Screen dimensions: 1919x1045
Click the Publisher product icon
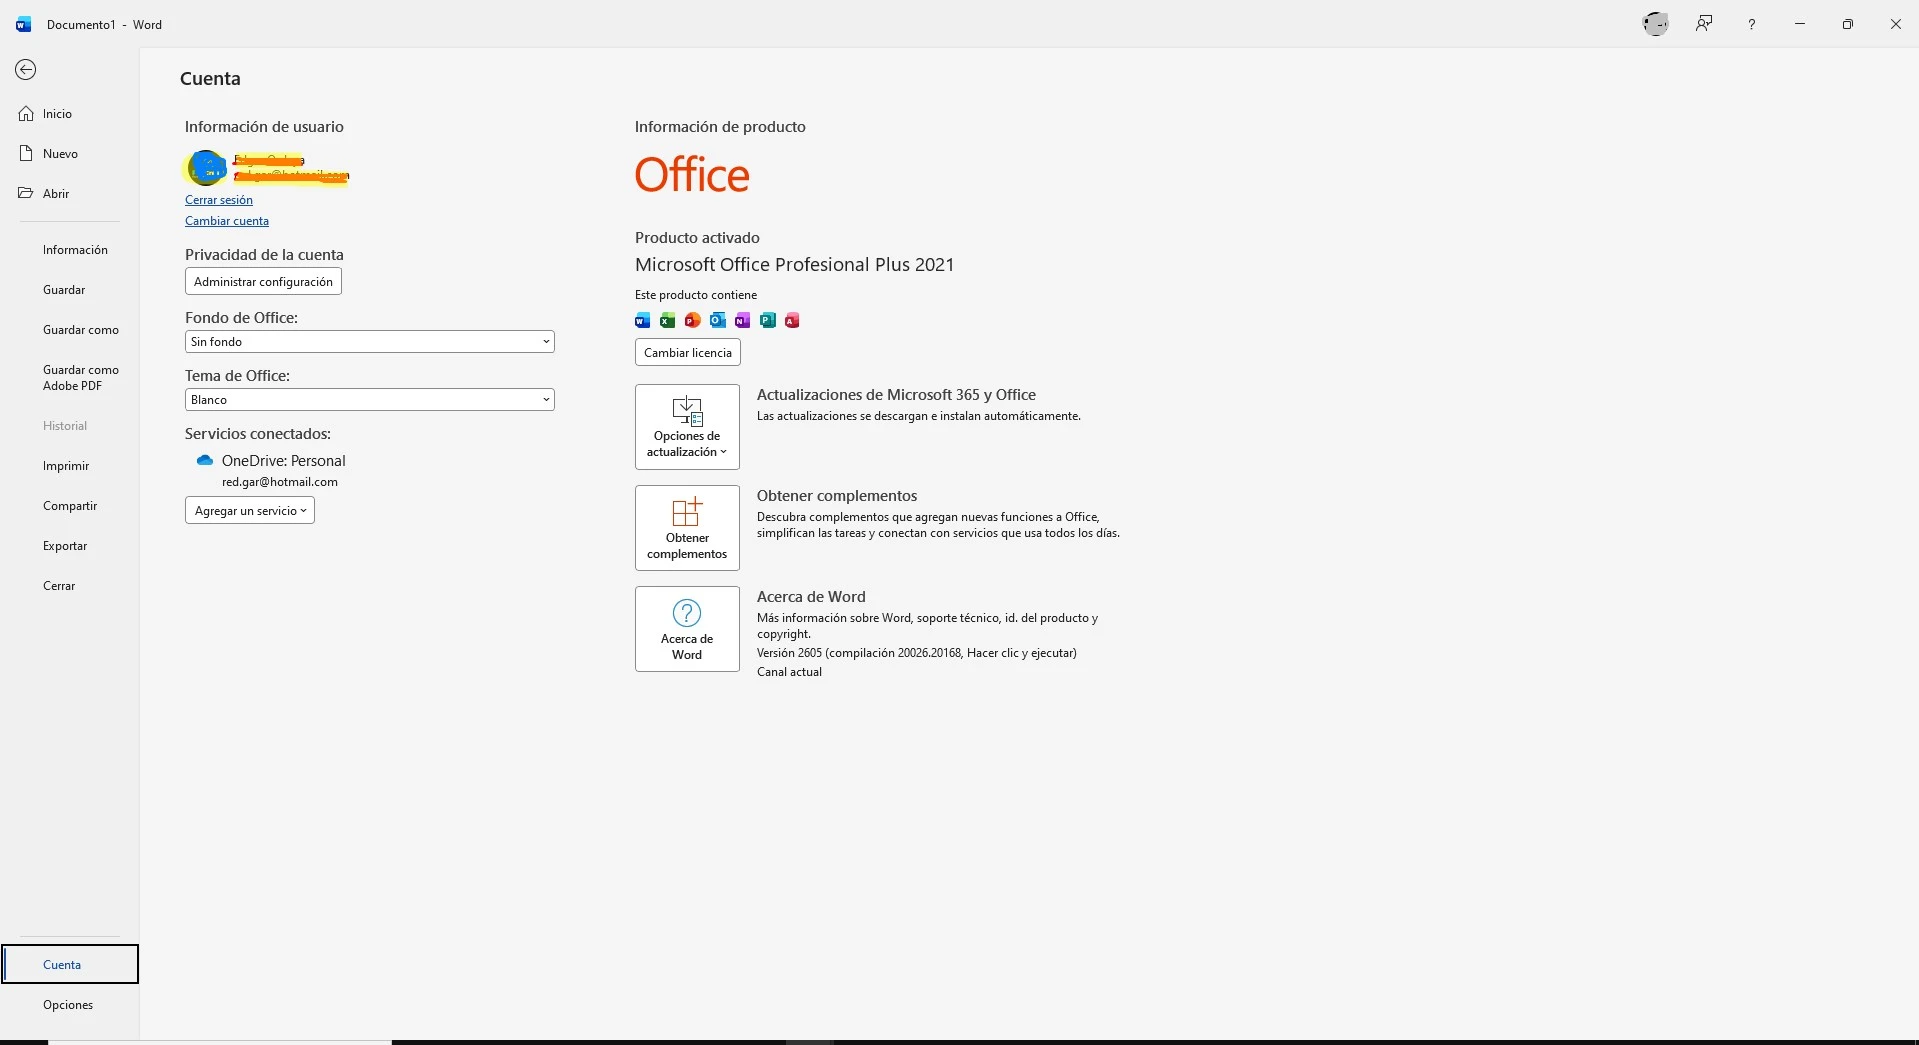[768, 320]
